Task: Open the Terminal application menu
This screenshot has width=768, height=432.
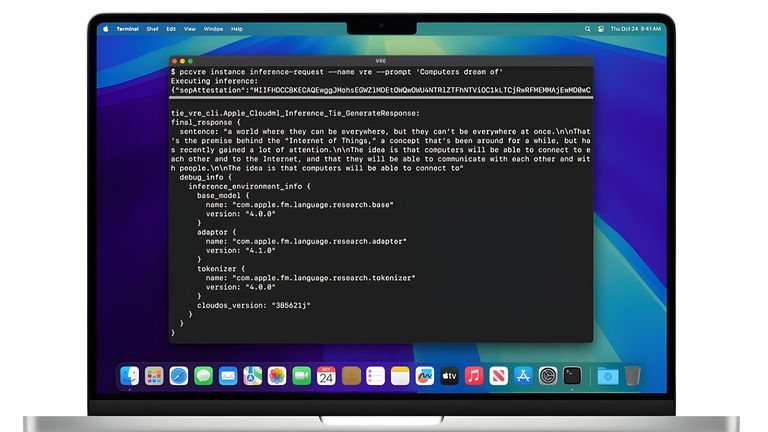Action: (x=127, y=29)
